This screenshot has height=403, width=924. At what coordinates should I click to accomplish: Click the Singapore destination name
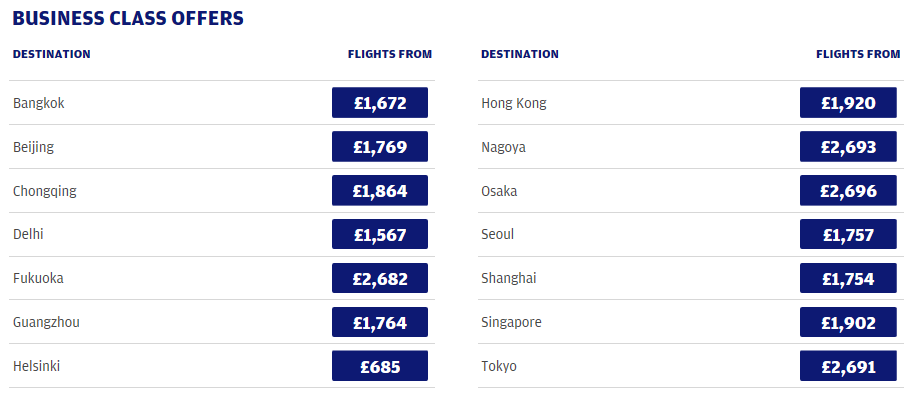[511, 322]
